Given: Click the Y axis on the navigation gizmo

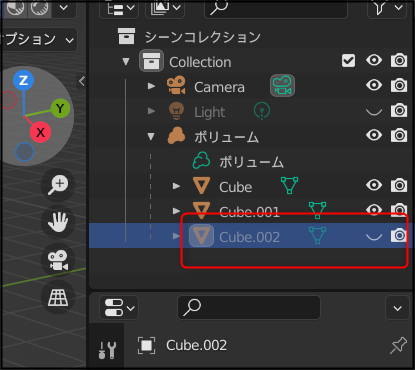Looking at the screenshot, I should coord(60,108).
